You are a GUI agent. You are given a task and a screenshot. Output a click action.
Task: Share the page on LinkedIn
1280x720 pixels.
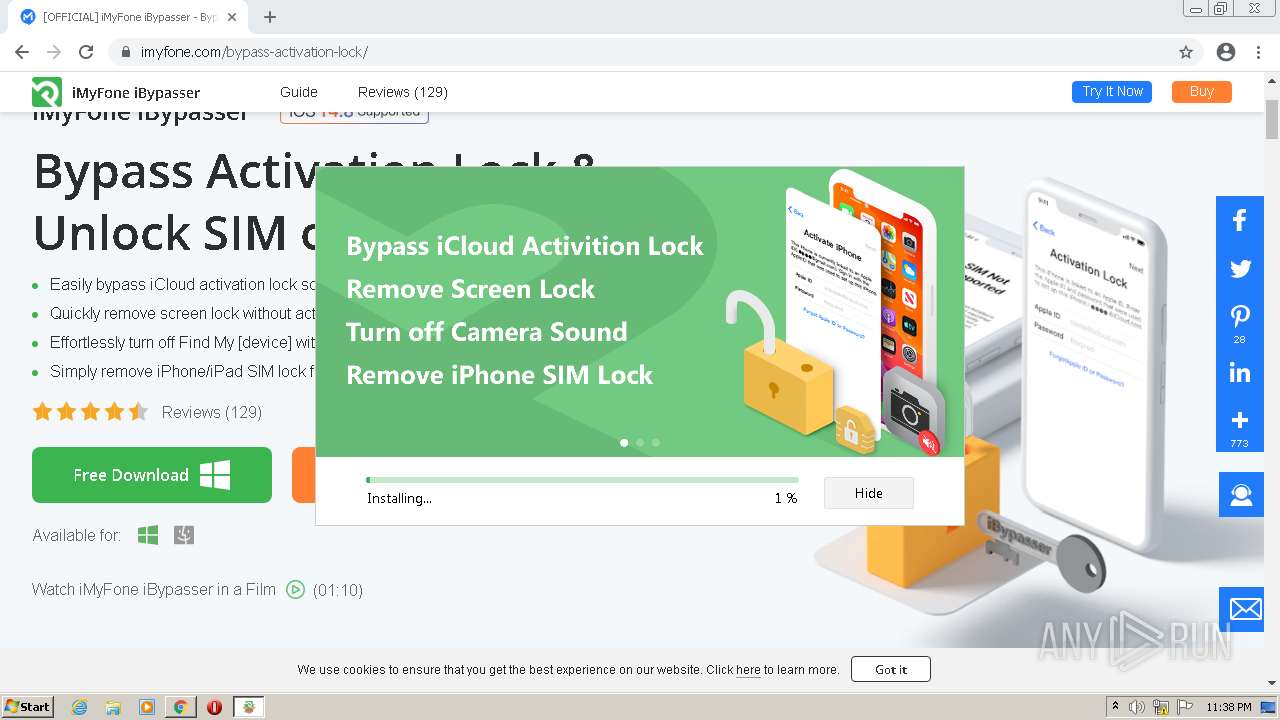[1240, 373]
